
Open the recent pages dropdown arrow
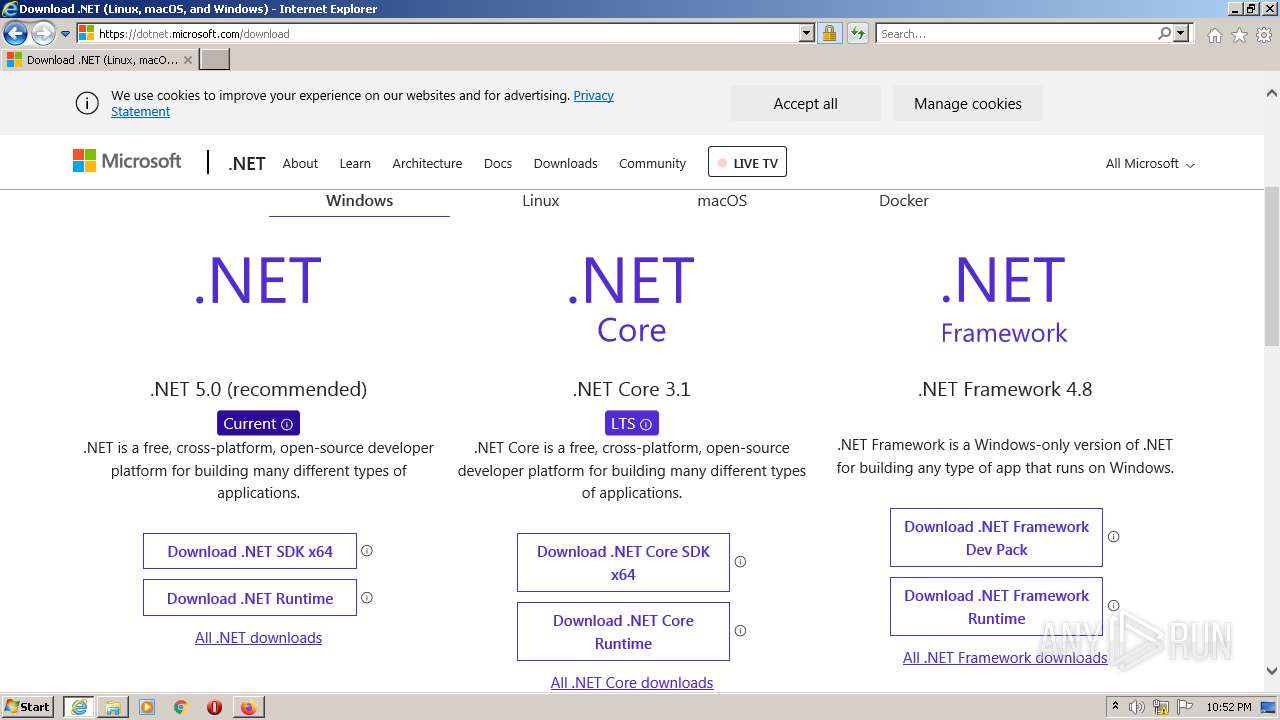[x=65, y=34]
